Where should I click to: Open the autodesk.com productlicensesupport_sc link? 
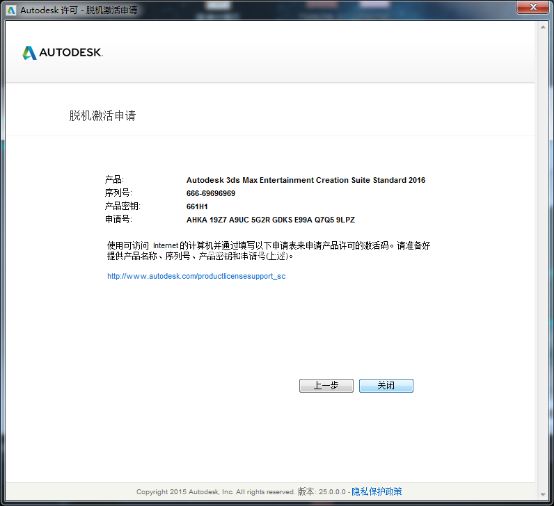click(x=196, y=276)
